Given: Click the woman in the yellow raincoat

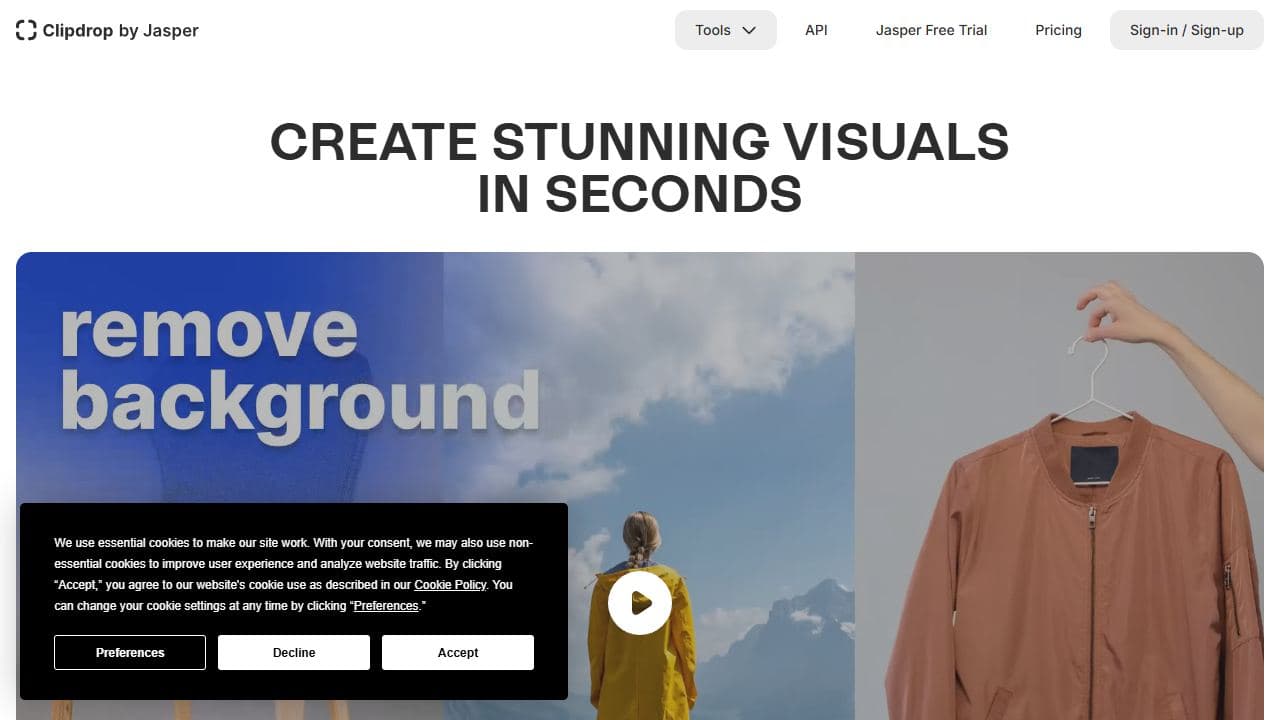Looking at the screenshot, I should (x=640, y=660).
